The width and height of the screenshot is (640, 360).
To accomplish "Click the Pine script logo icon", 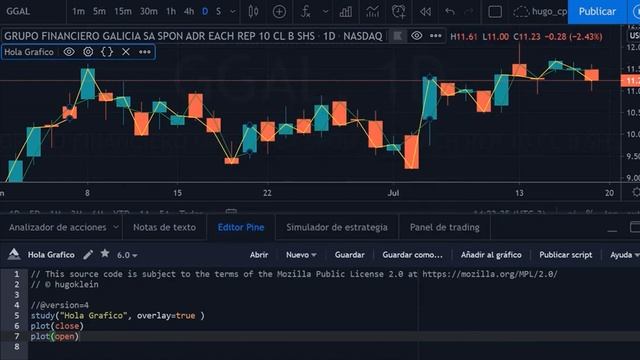I will coord(14,254).
